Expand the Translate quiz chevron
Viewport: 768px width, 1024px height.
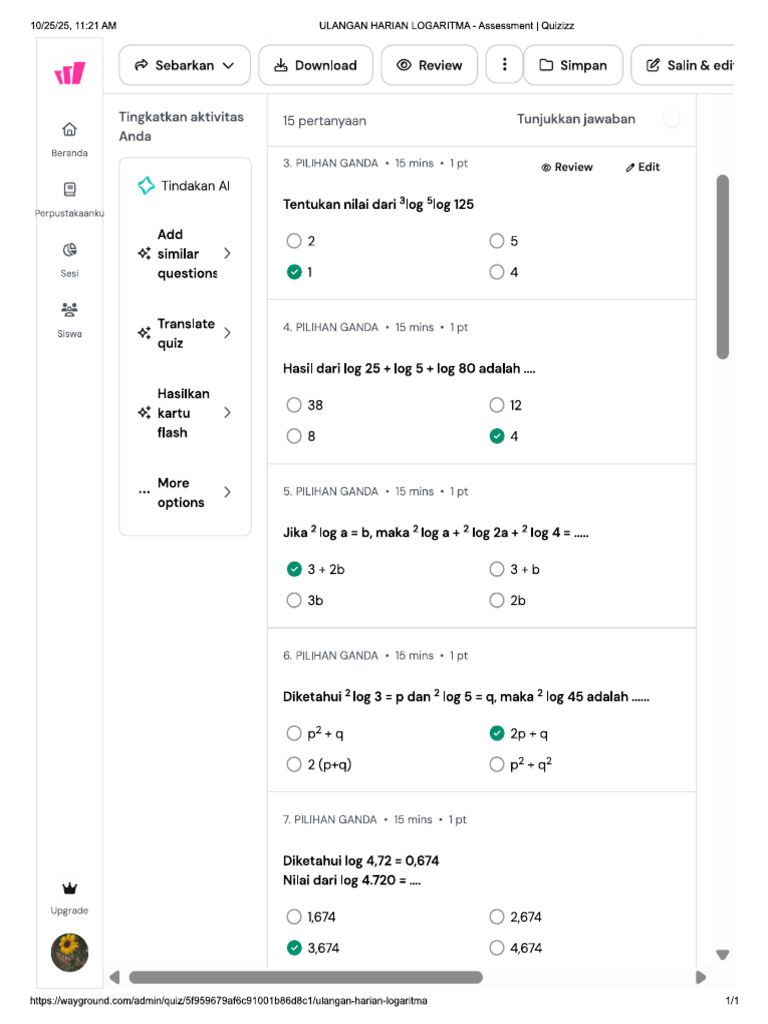[227, 333]
